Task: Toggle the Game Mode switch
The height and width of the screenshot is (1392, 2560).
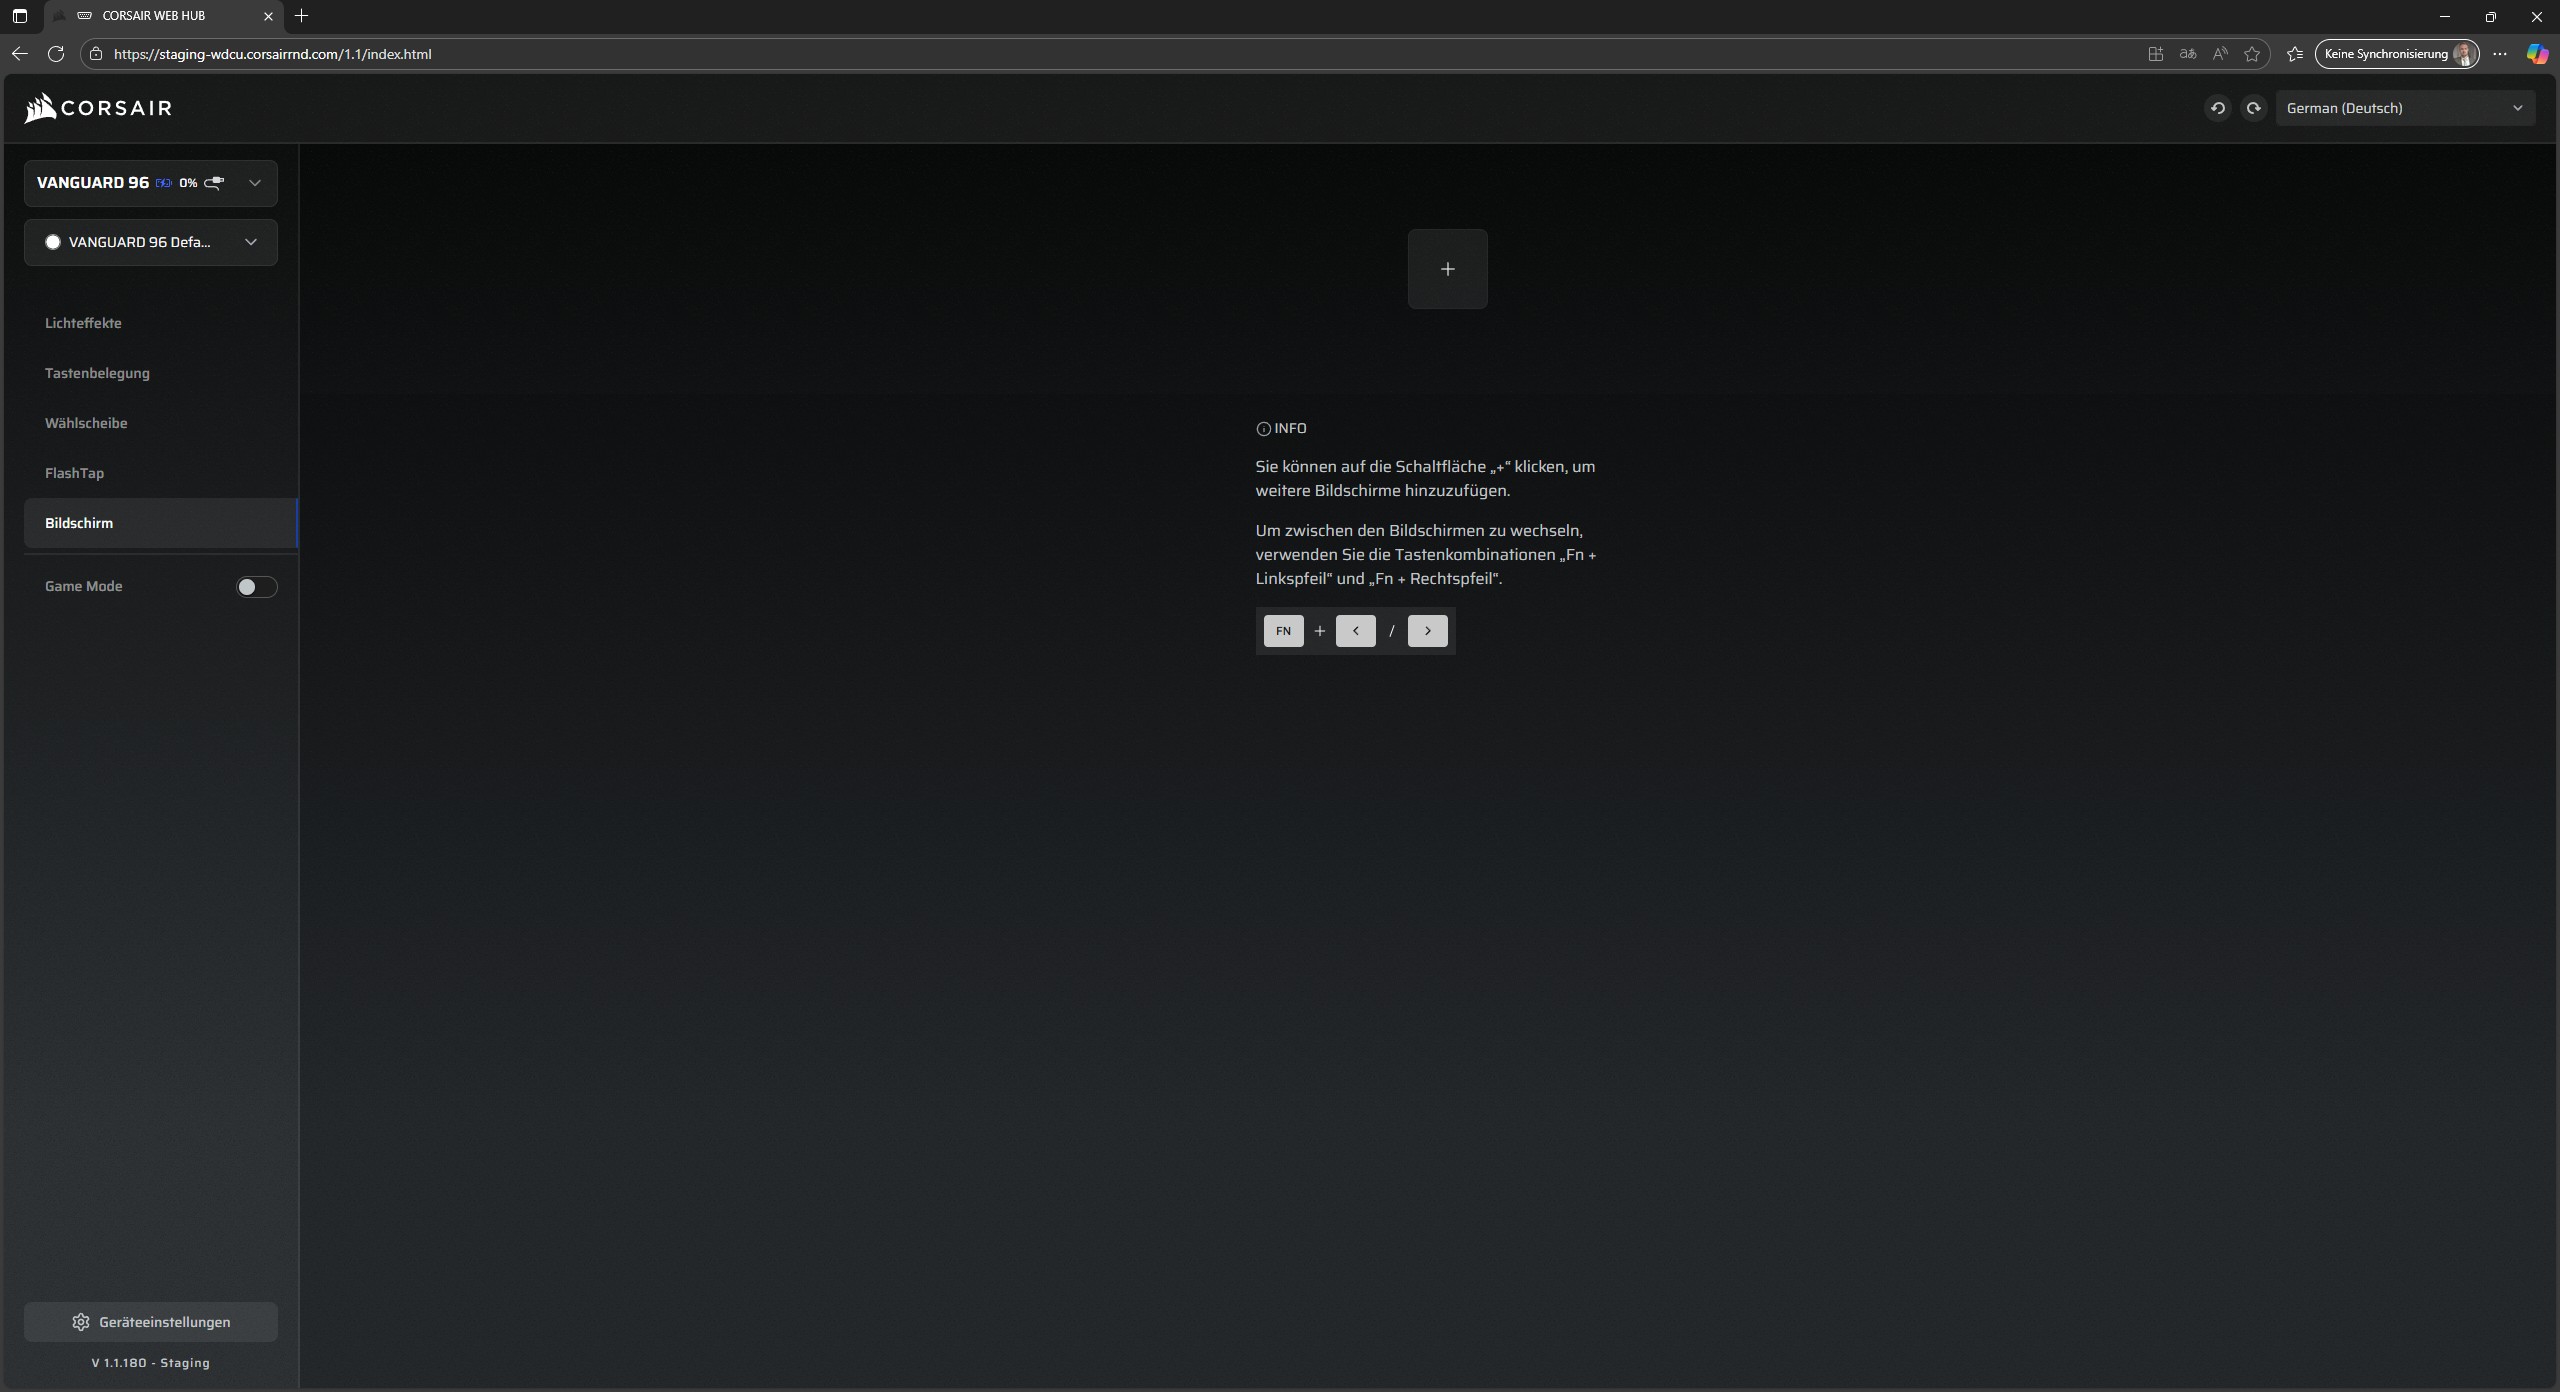Action: (x=256, y=587)
